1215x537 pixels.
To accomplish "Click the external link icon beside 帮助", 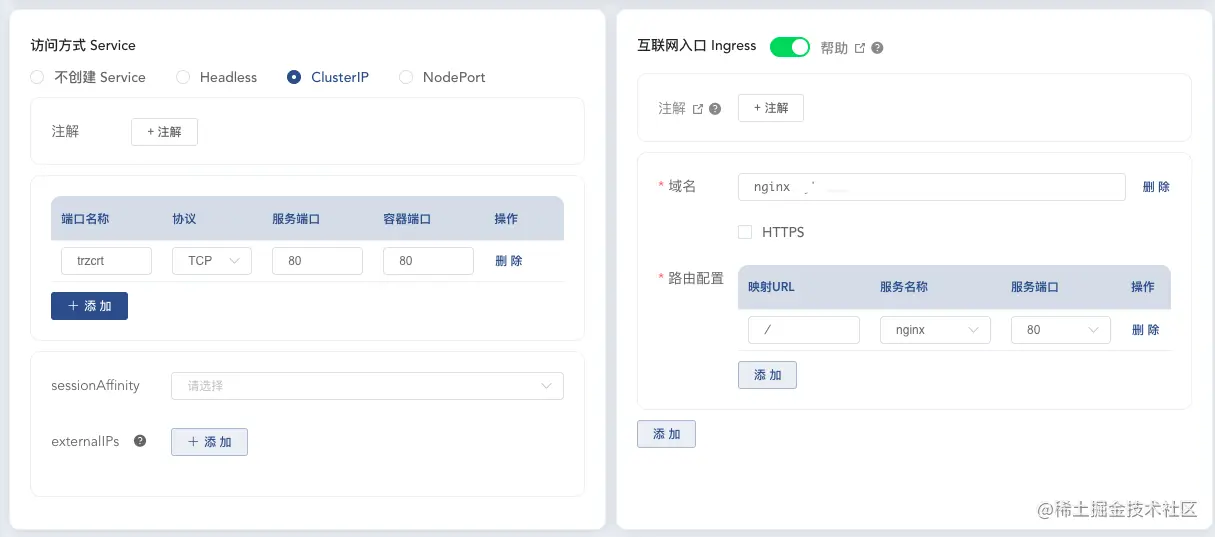I will coord(859,48).
